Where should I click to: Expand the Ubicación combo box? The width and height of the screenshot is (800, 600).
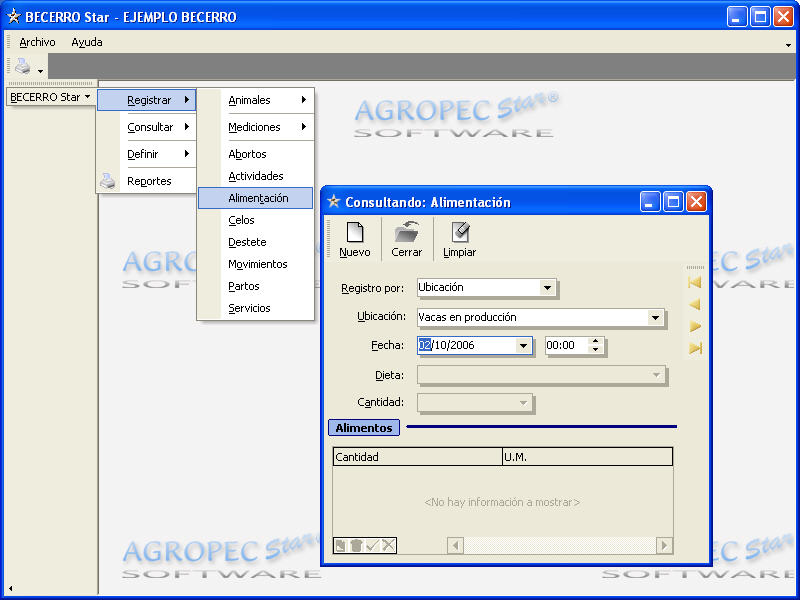click(655, 317)
